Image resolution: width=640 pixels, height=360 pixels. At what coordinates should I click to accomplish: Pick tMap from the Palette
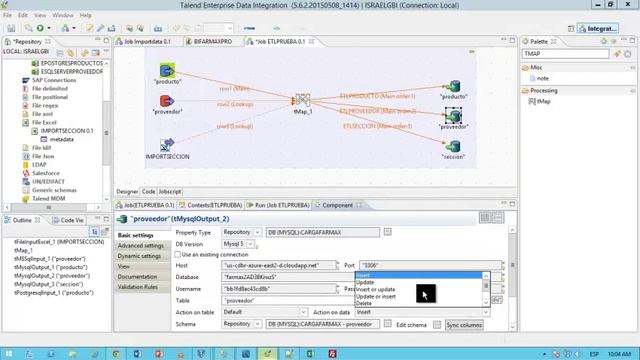540,101
